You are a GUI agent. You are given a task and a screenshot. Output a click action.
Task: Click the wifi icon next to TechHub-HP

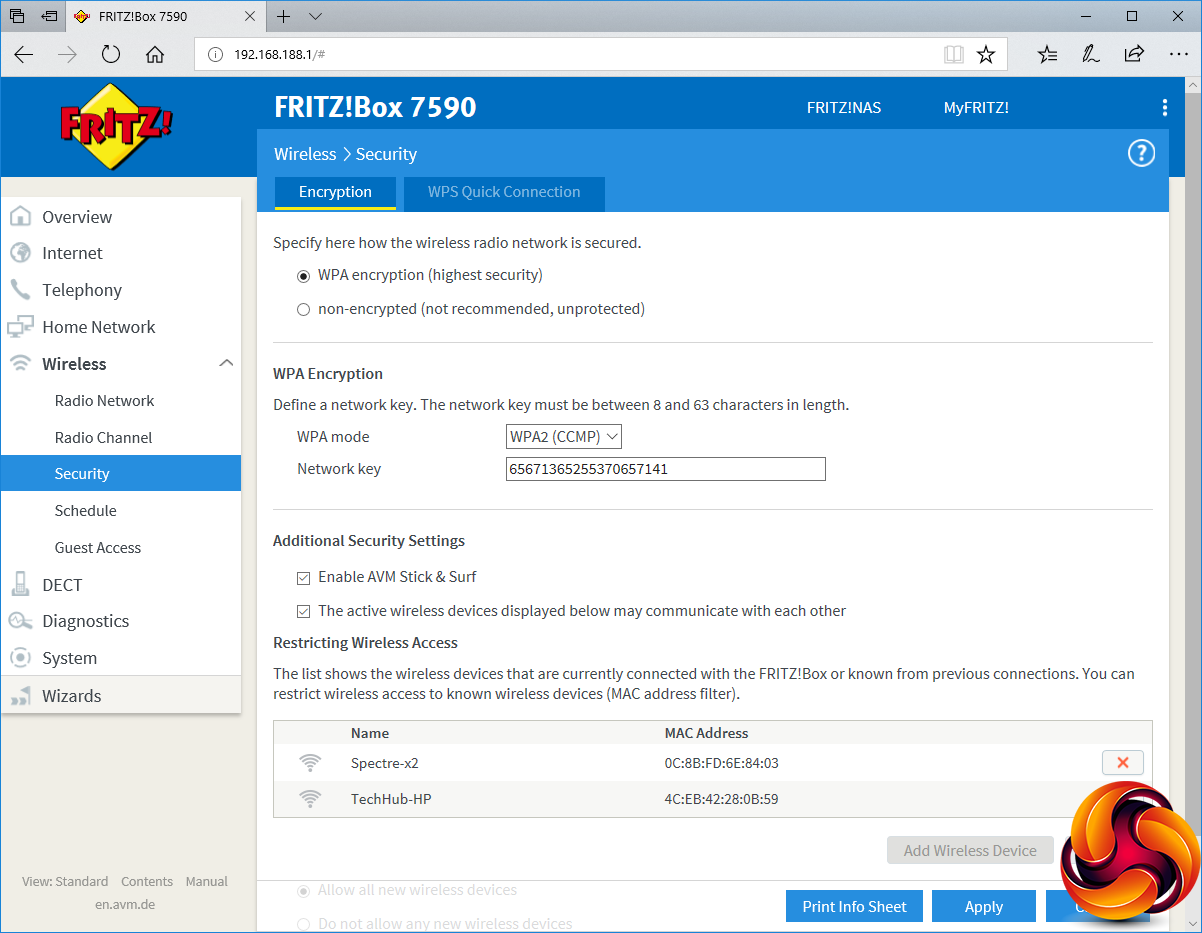[310, 799]
